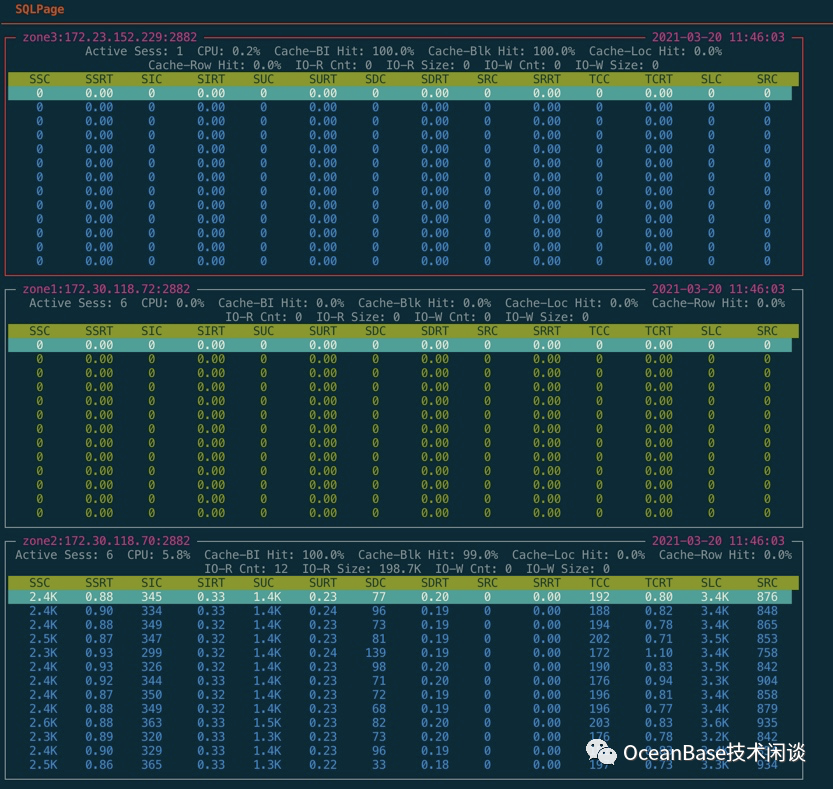The height and width of the screenshot is (789, 833).
Task: Select the zone1:172.30.118.72:2882 header
Action: [106, 289]
